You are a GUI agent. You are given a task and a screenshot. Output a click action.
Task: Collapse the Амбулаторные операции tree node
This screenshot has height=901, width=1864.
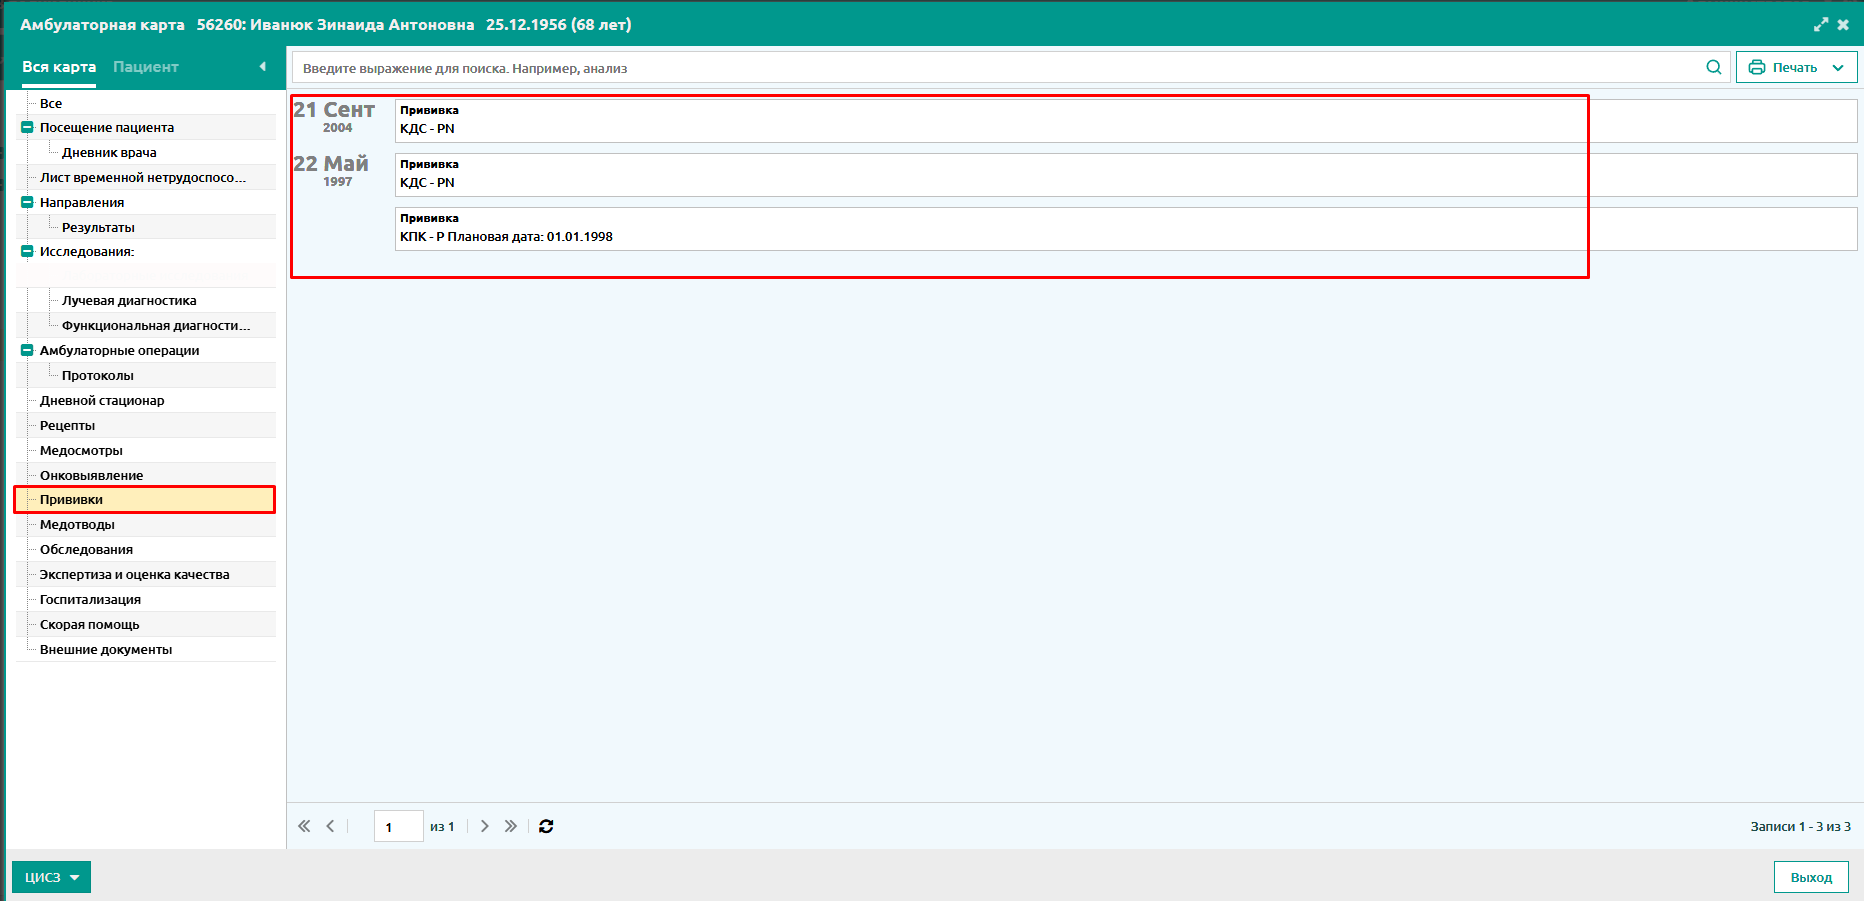27,350
